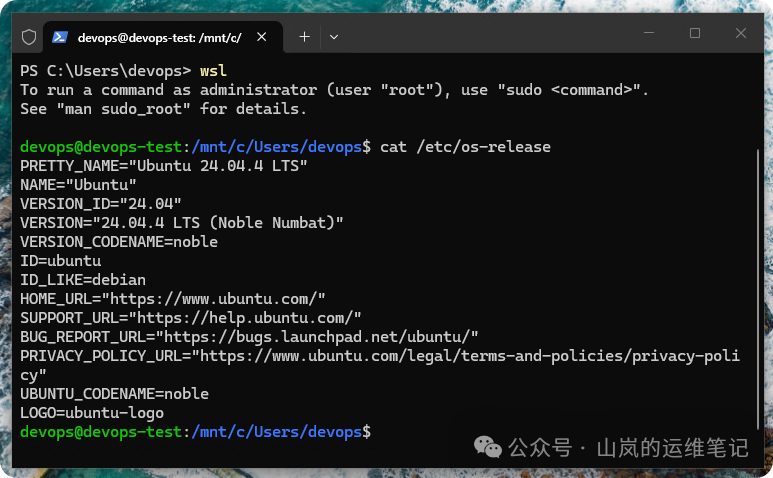Click the 'To run a command as administrator' line

(334, 90)
